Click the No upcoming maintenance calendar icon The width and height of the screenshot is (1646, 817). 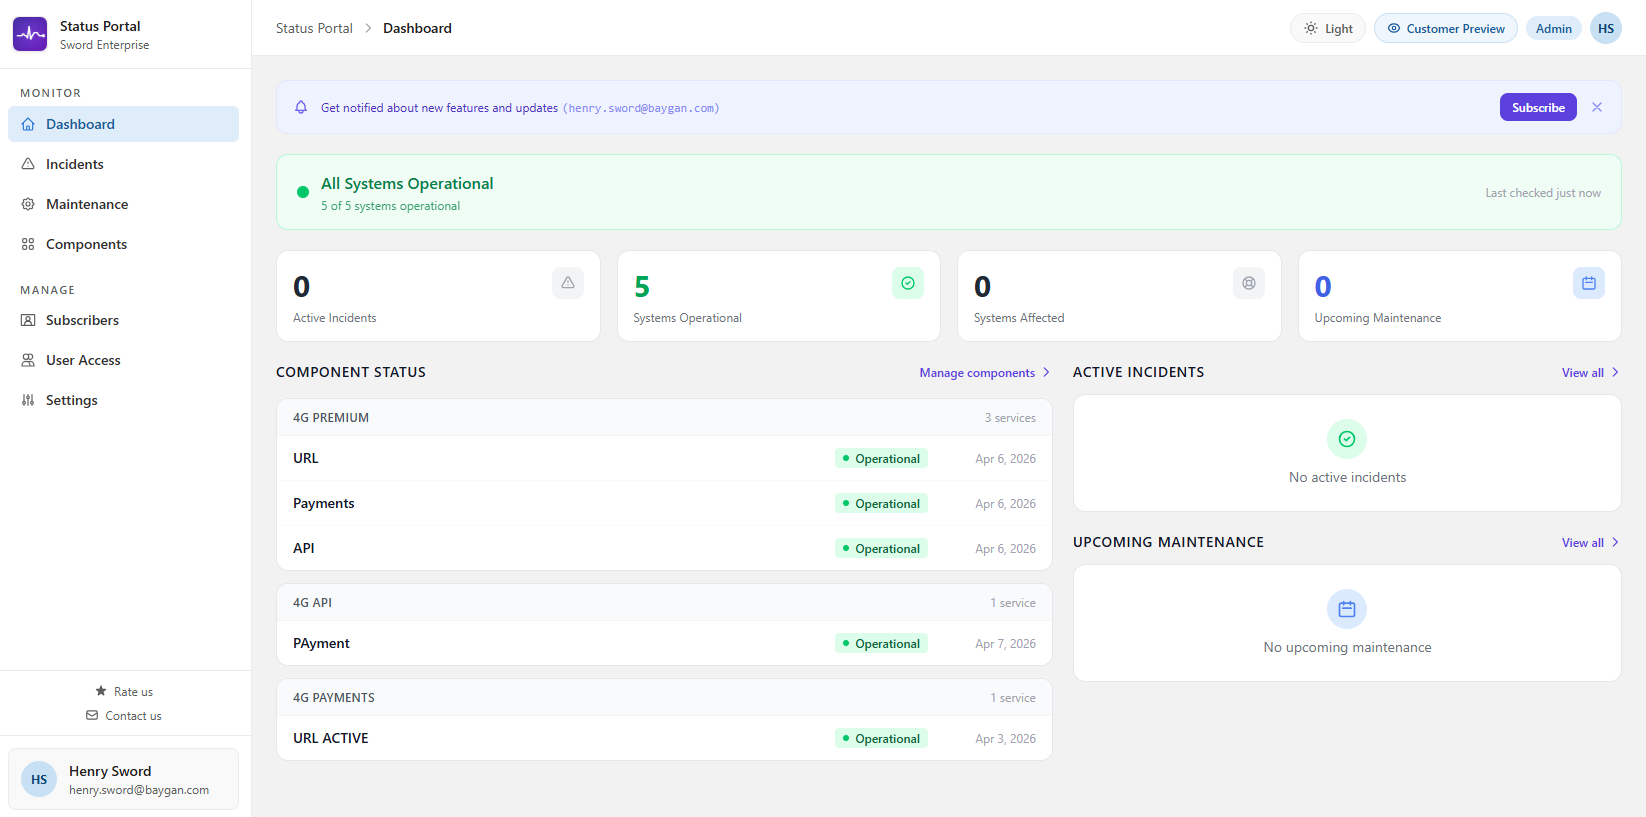tap(1347, 609)
